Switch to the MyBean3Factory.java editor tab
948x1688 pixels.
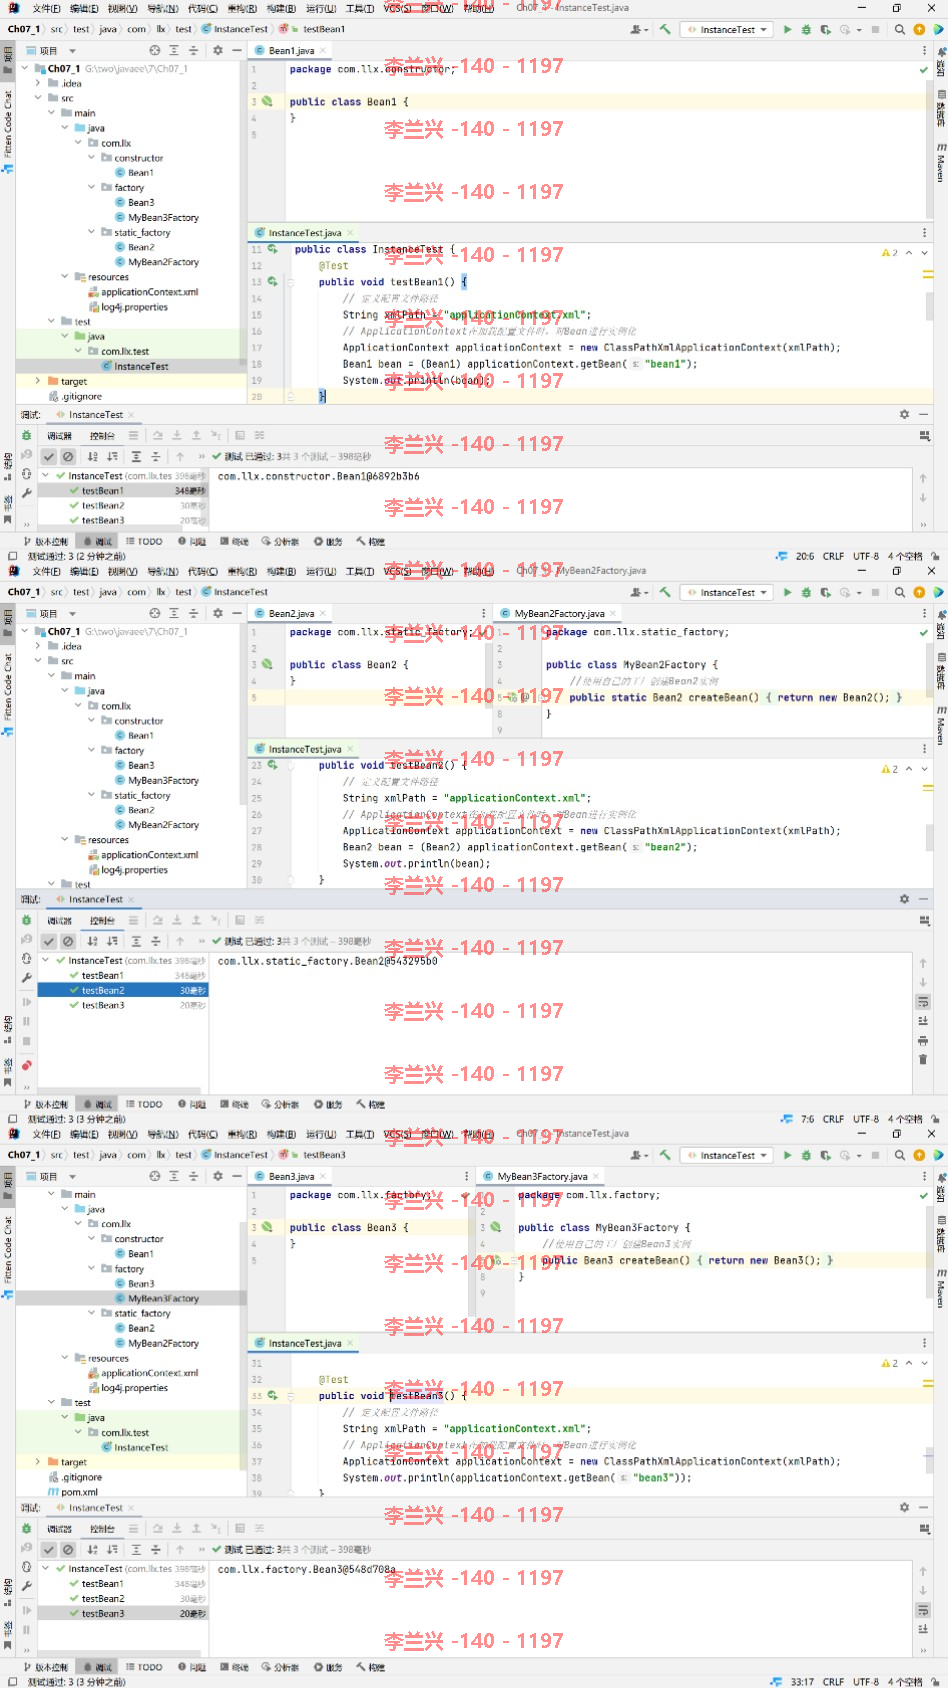click(541, 1176)
